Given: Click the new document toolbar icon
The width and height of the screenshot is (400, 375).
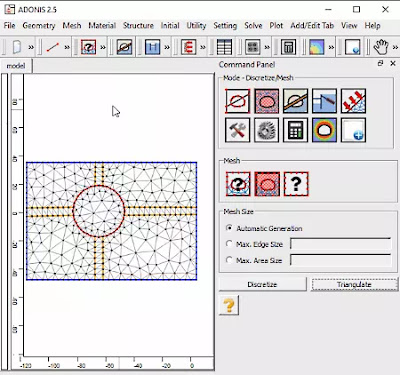Looking at the screenshot, I should click(16, 47).
